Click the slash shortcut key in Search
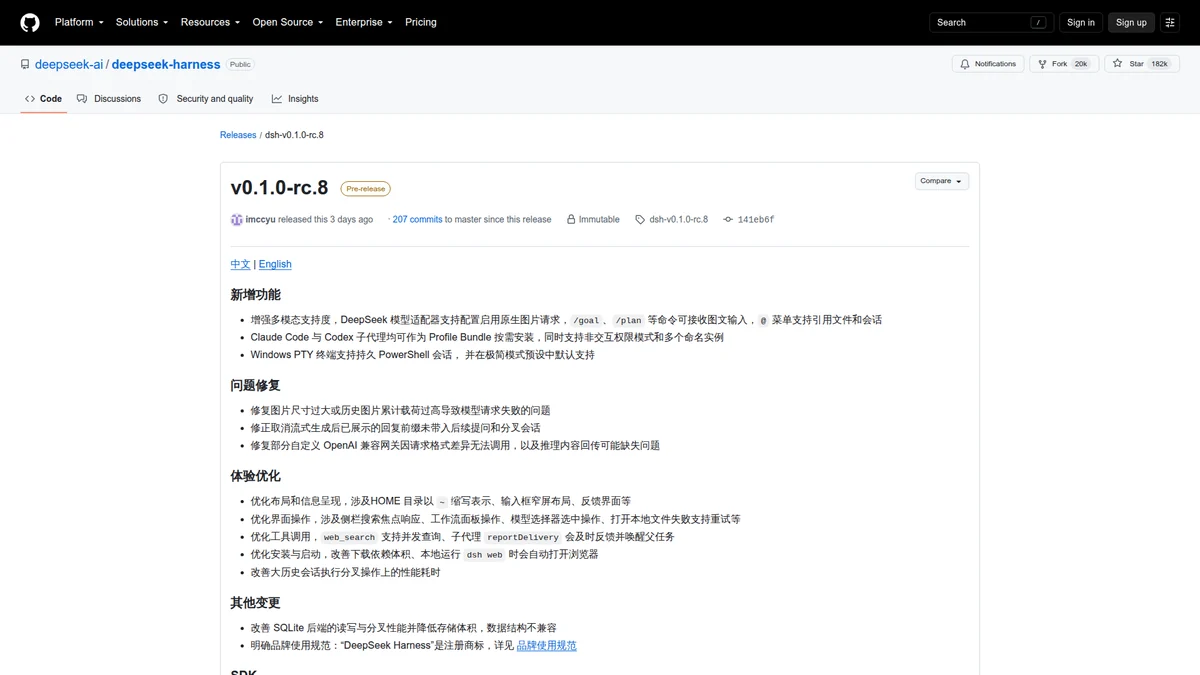 [1039, 22]
